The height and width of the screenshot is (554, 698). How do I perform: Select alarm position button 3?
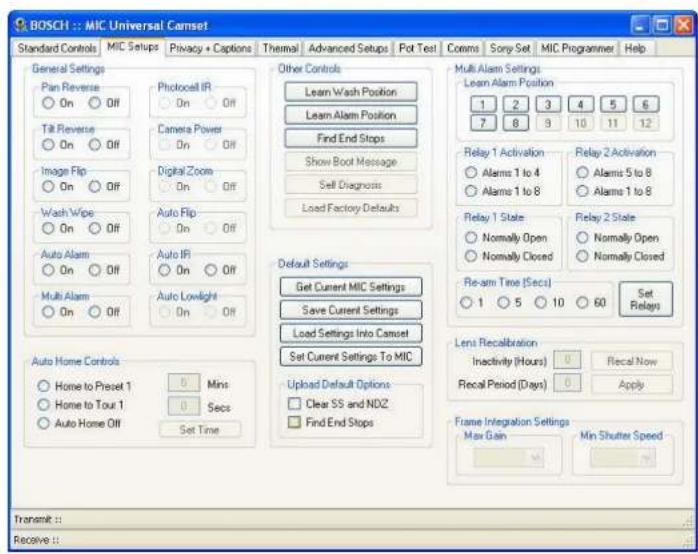point(548,105)
